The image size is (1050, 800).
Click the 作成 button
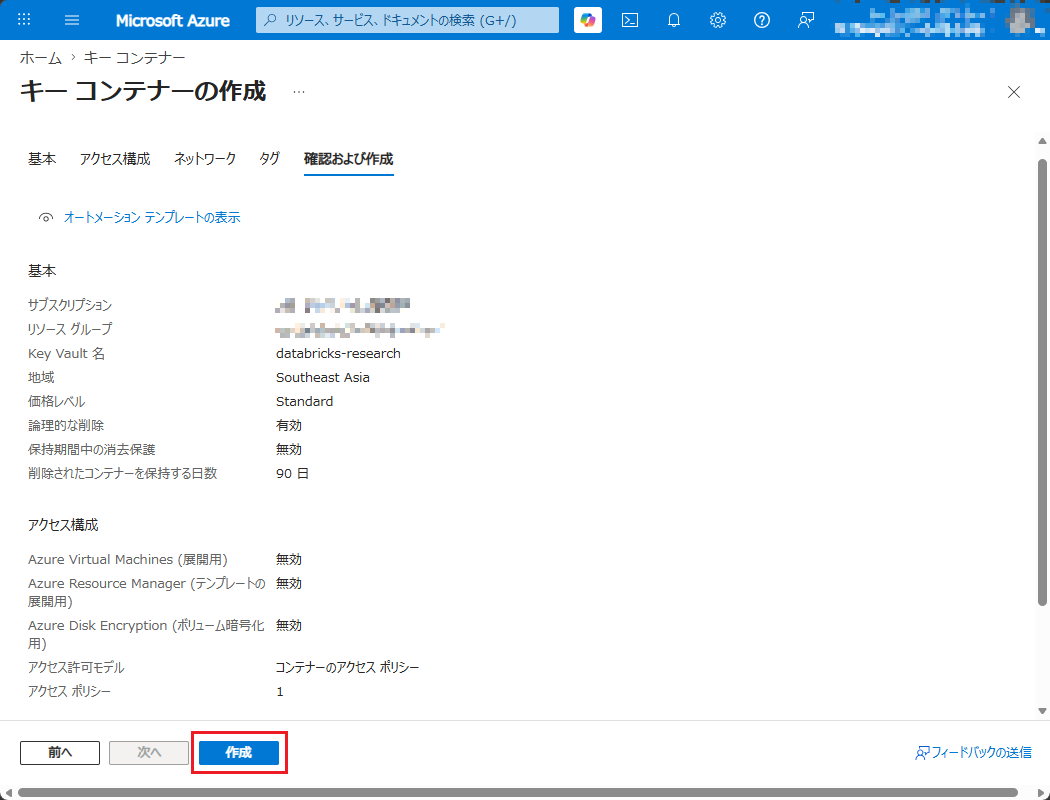[239, 752]
